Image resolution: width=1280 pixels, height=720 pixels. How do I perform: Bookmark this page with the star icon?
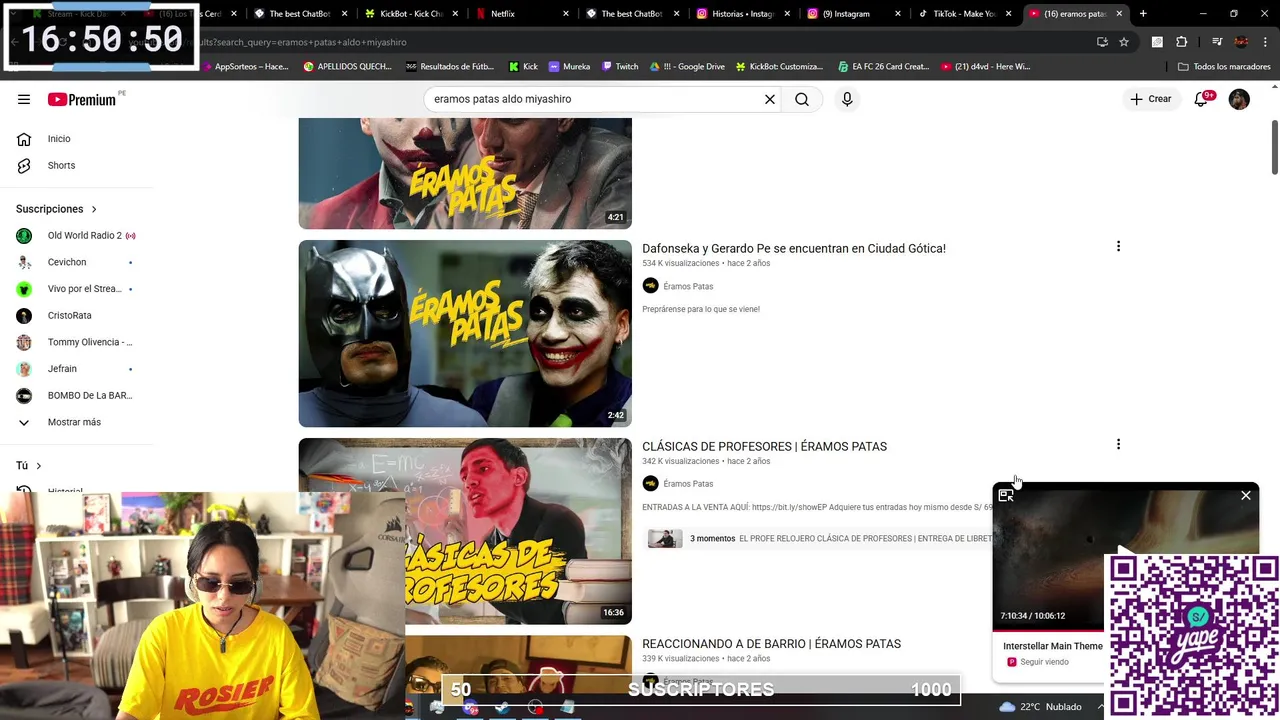1124,42
